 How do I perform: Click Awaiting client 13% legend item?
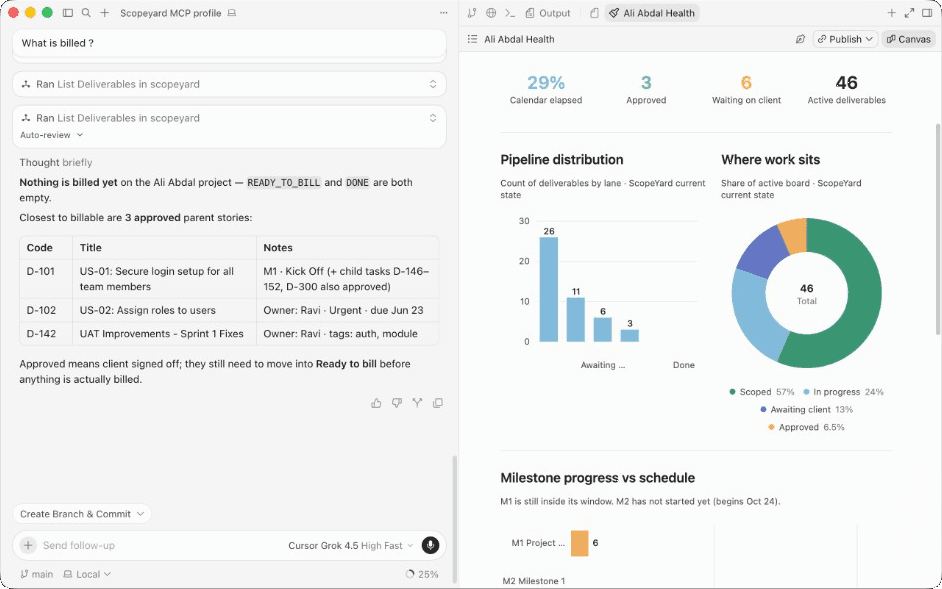point(807,409)
